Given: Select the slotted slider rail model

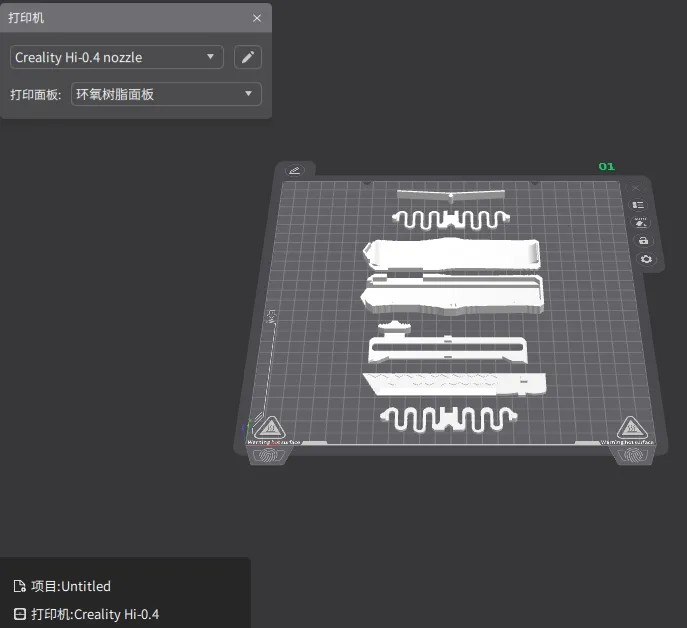Looking at the screenshot, I should click(450, 349).
